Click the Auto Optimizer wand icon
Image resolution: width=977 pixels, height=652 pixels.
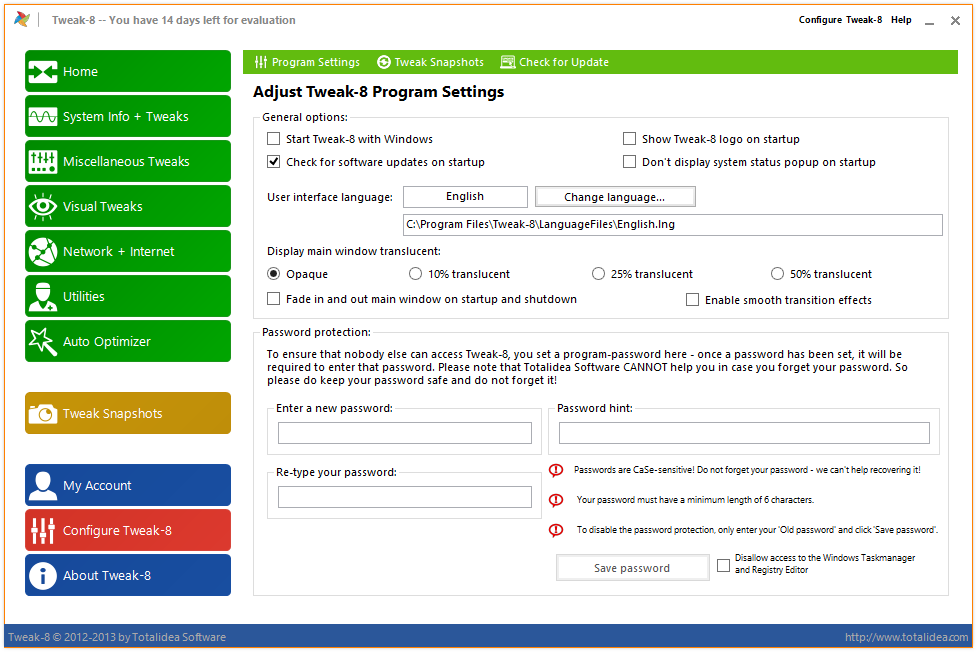pyautogui.click(x=42, y=342)
